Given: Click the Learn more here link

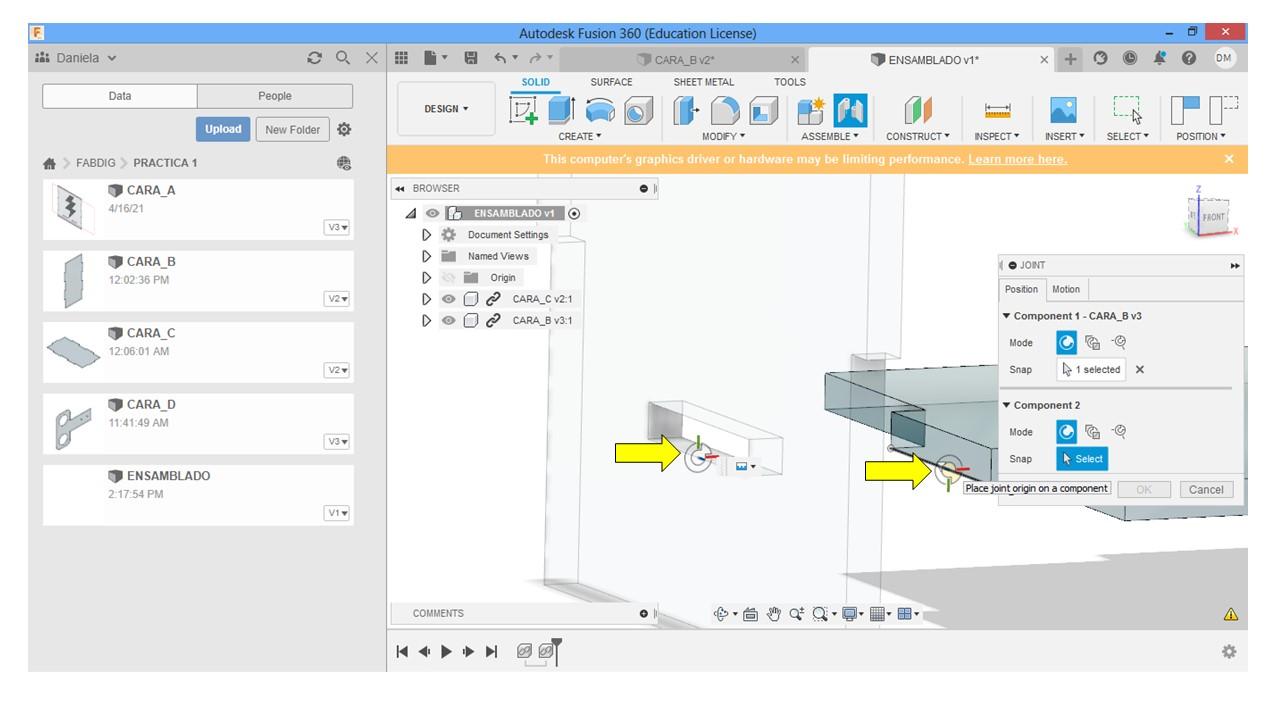Looking at the screenshot, I should pos(1017,159).
